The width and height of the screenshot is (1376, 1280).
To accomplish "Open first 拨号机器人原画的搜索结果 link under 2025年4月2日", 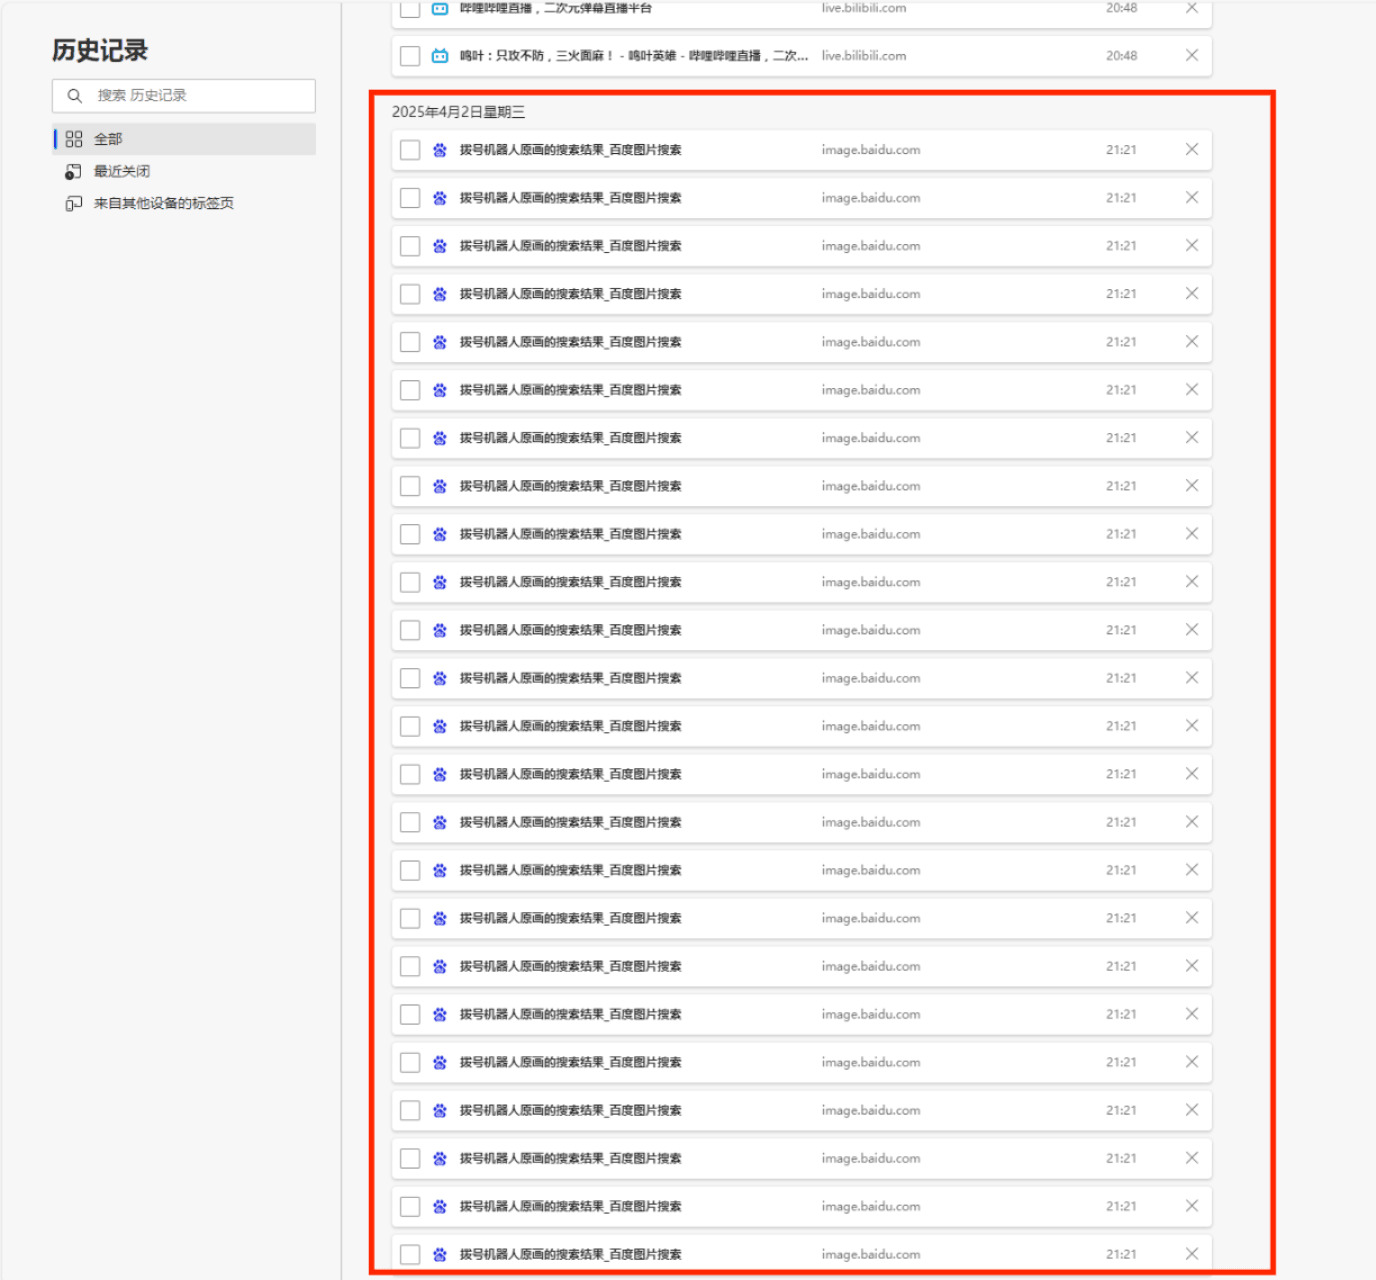I will click(570, 150).
